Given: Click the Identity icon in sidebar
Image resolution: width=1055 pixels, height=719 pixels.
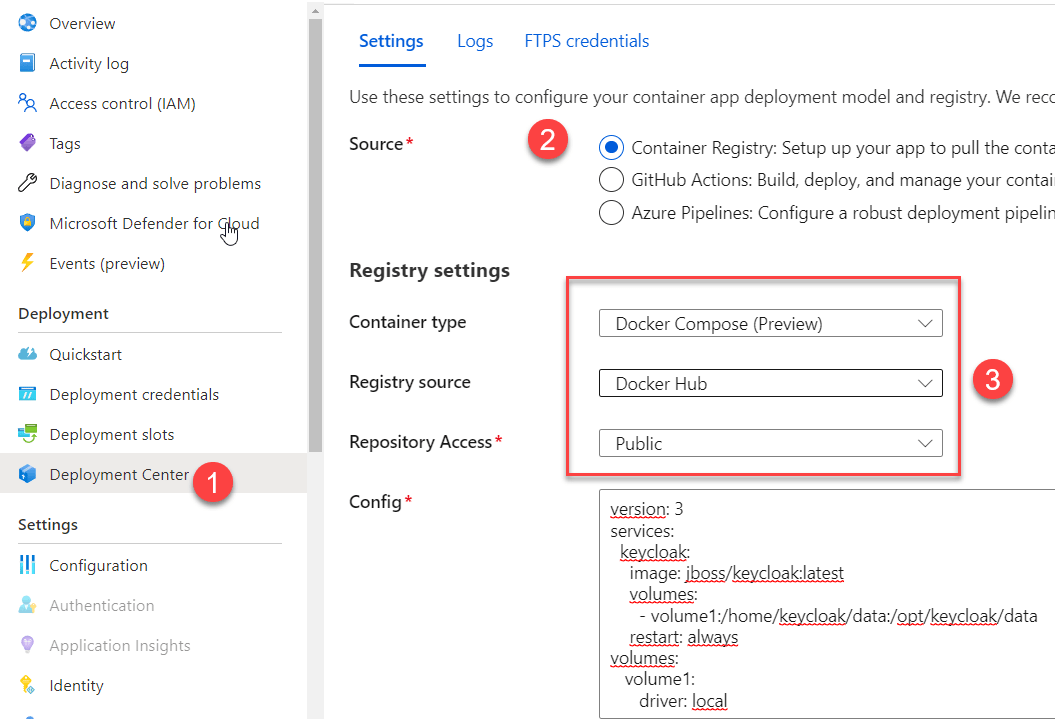Looking at the screenshot, I should pyautogui.click(x=28, y=685).
